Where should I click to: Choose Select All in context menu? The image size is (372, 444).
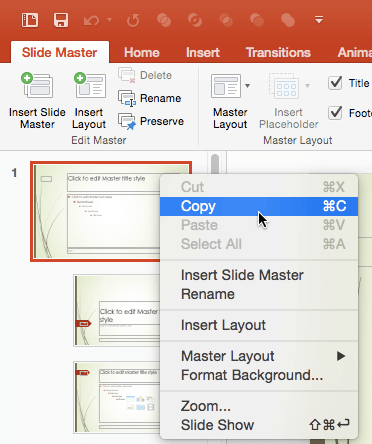tap(259, 244)
